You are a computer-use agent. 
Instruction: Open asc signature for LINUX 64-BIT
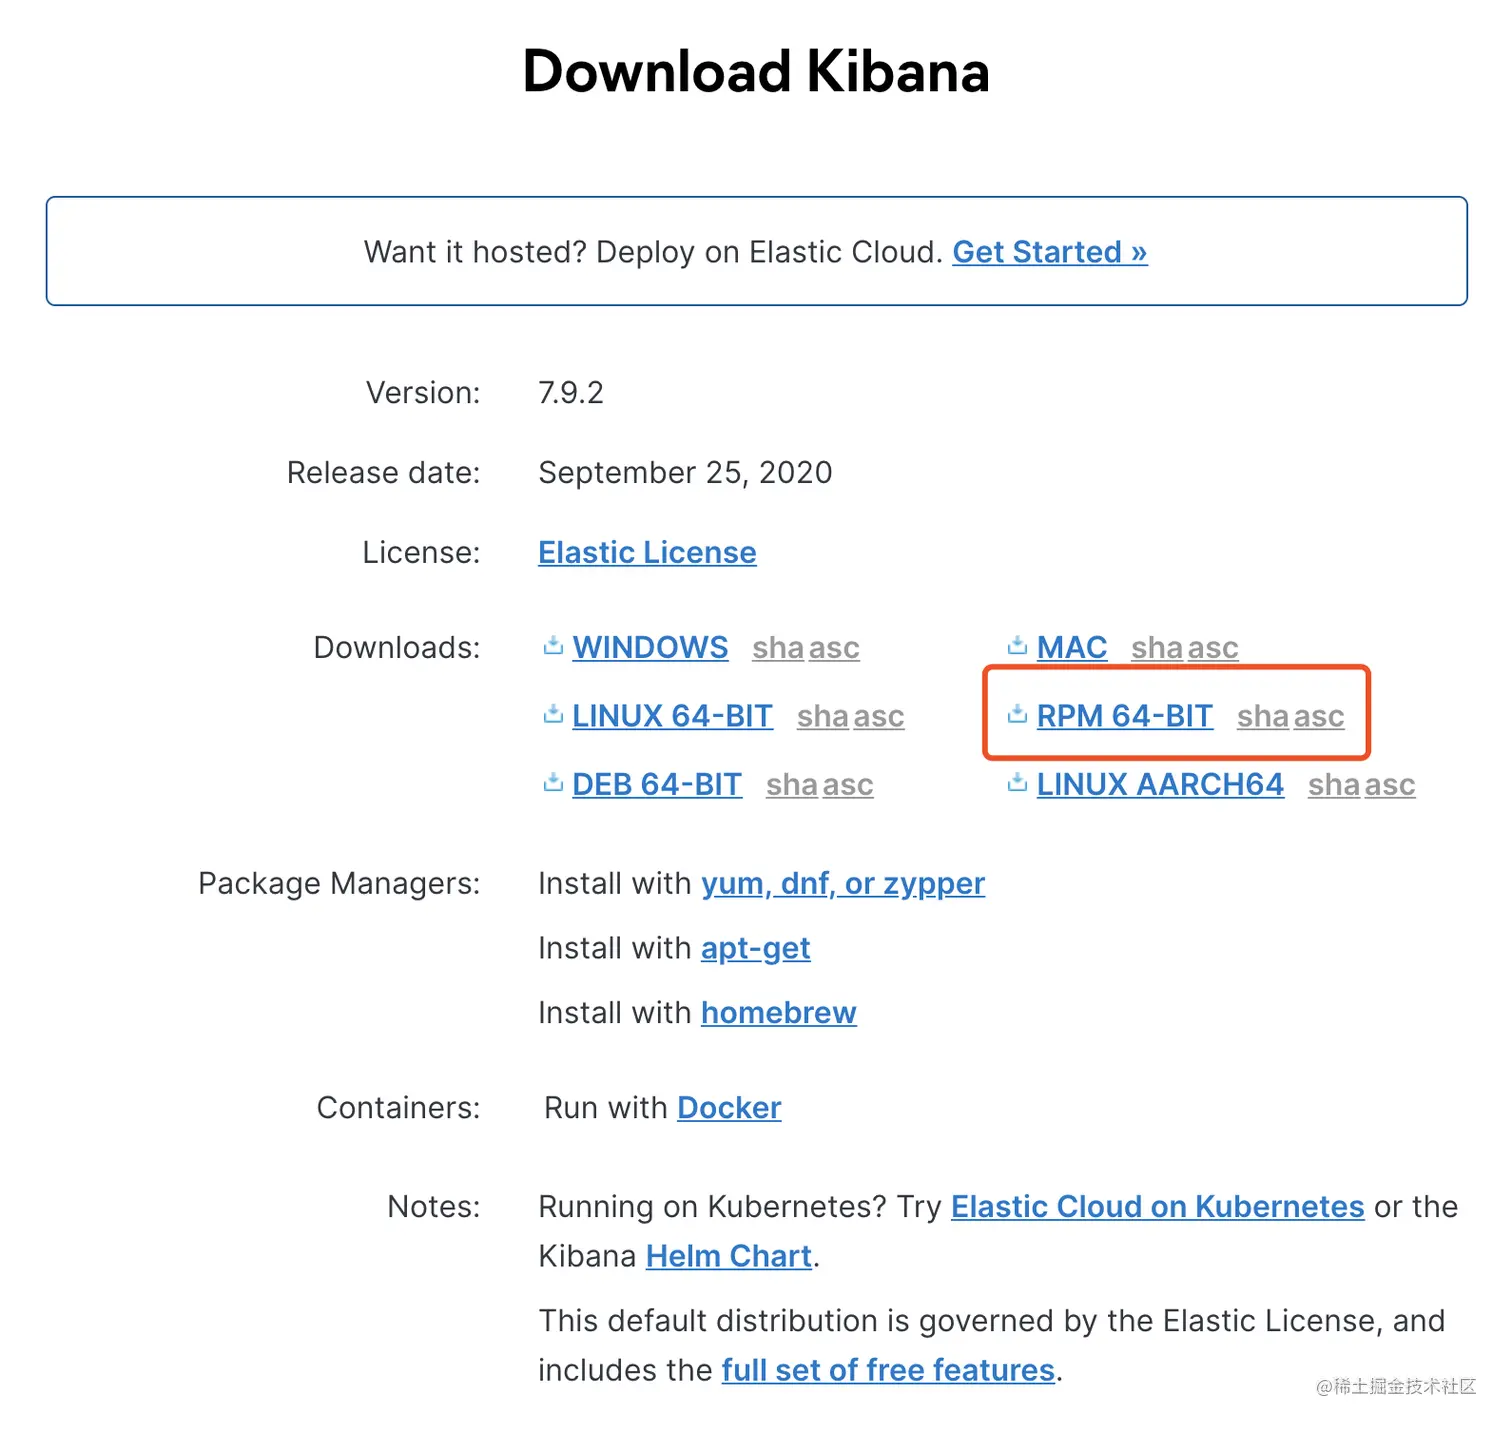tap(879, 716)
